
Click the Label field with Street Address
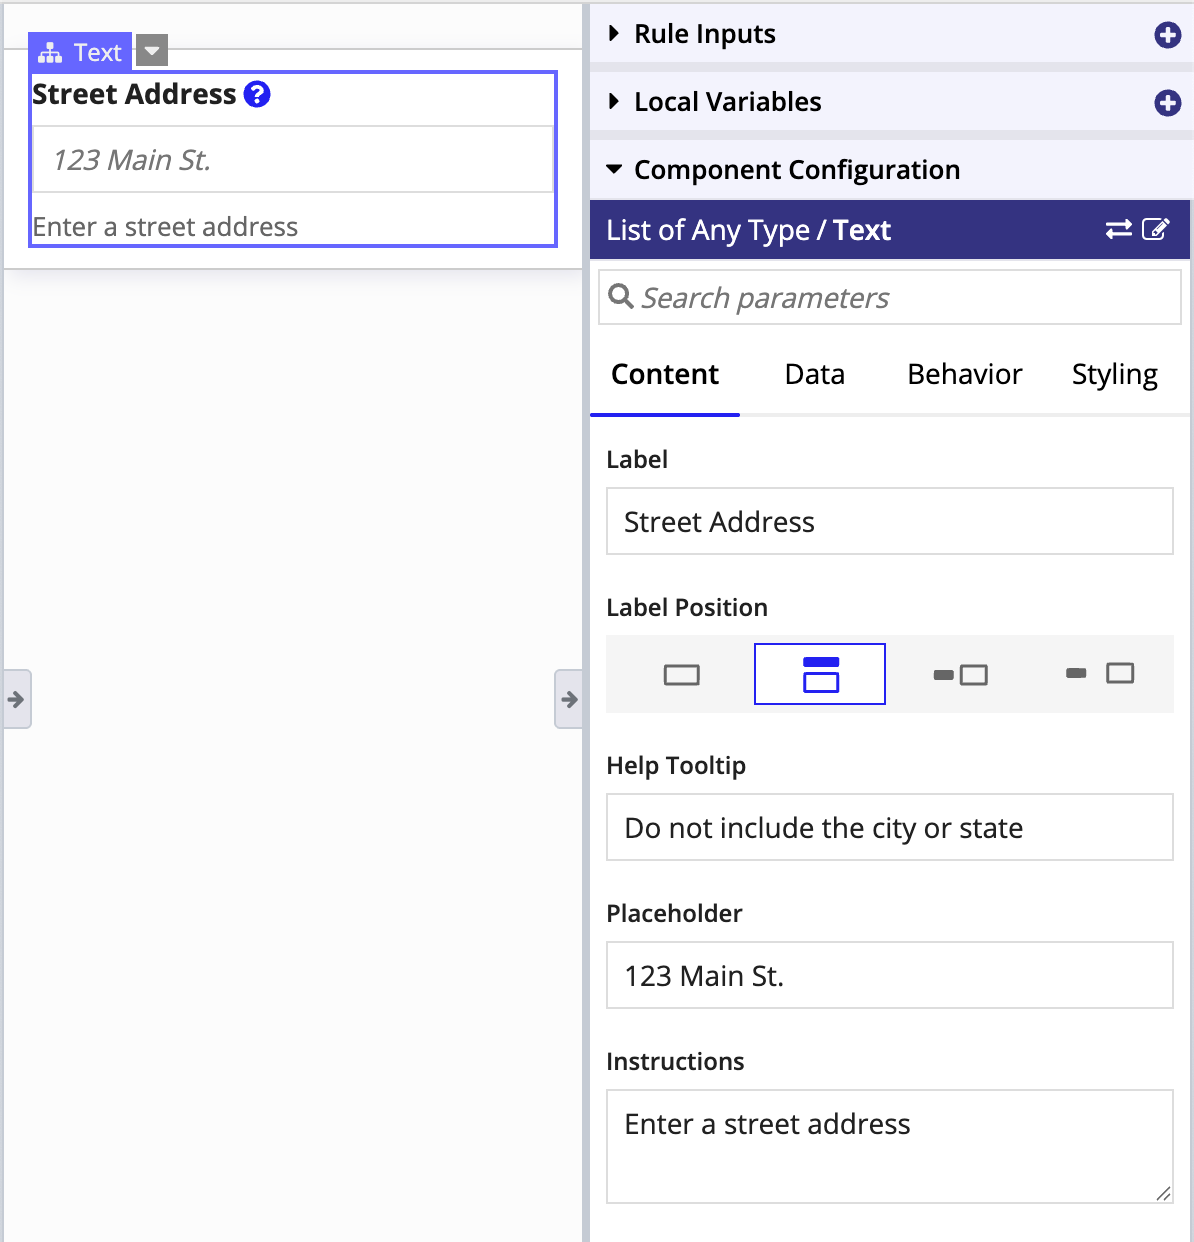(890, 521)
